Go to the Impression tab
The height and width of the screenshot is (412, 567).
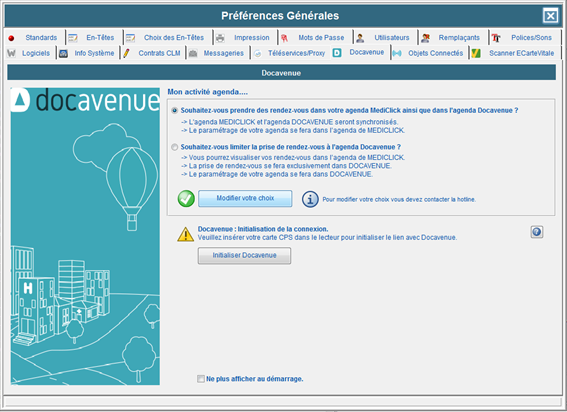[252, 38]
